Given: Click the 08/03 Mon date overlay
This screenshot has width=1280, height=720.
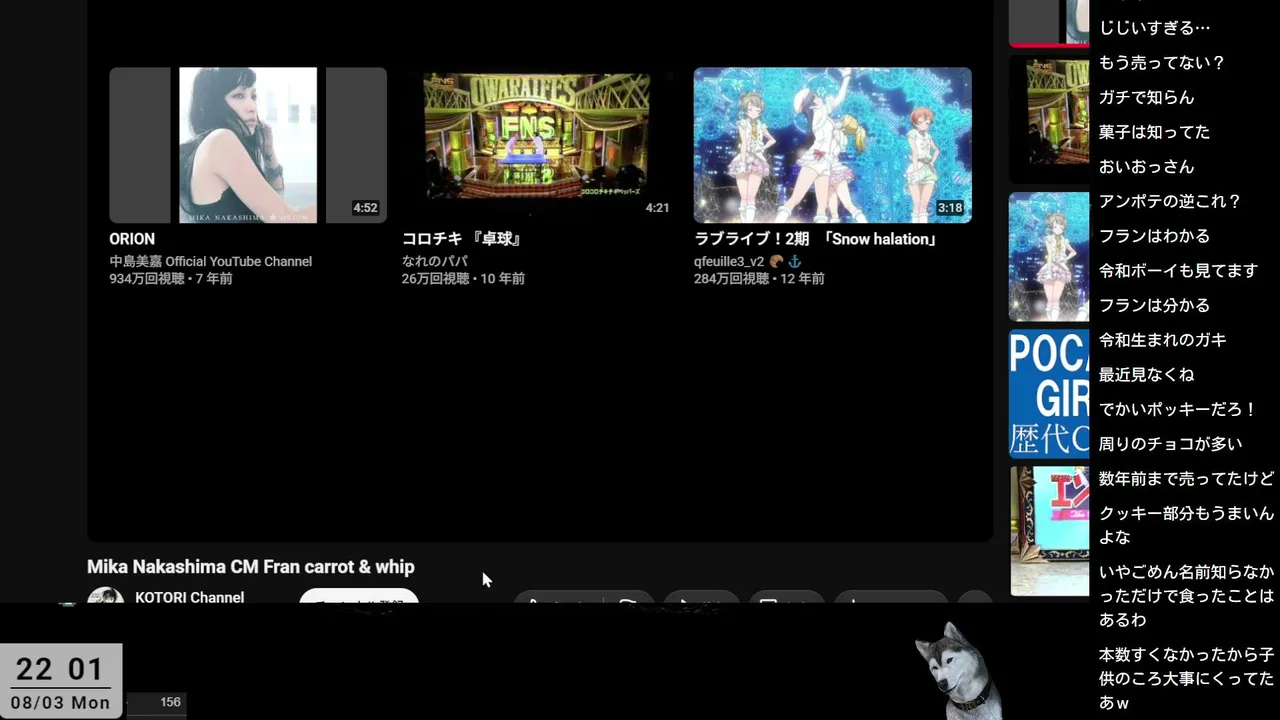Looking at the screenshot, I should pos(60,703).
